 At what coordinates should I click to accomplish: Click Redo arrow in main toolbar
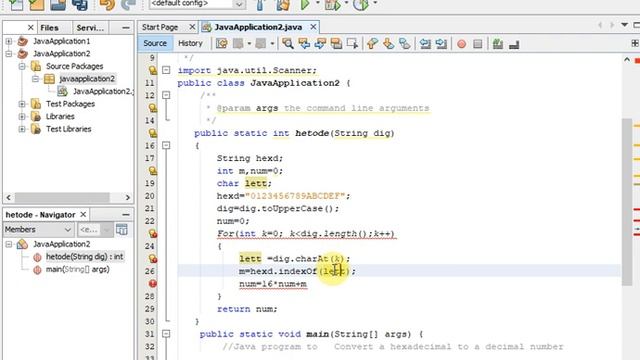129,5
